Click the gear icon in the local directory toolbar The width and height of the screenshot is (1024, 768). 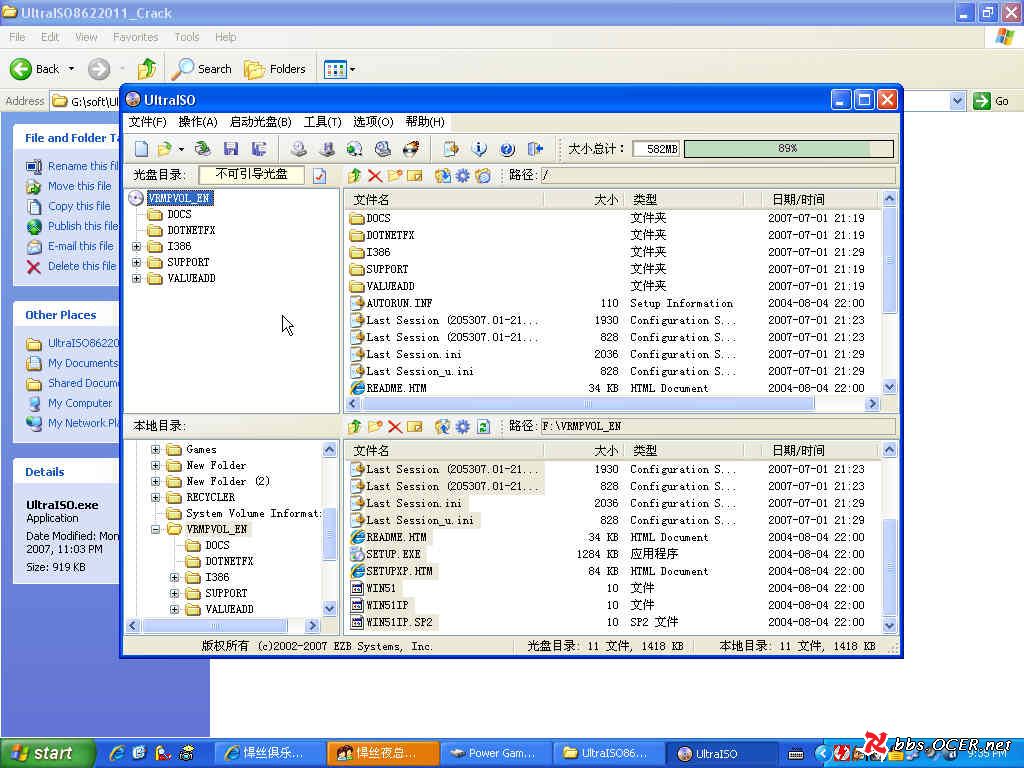[x=462, y=426]
